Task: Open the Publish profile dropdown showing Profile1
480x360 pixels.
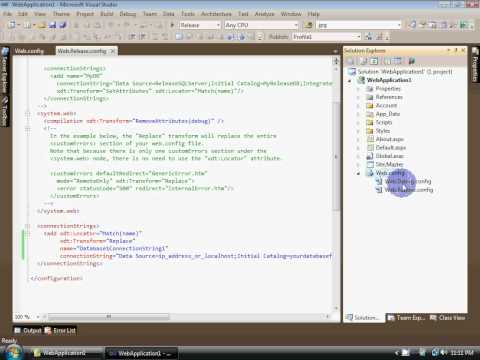Action: [x=359, y=37]
